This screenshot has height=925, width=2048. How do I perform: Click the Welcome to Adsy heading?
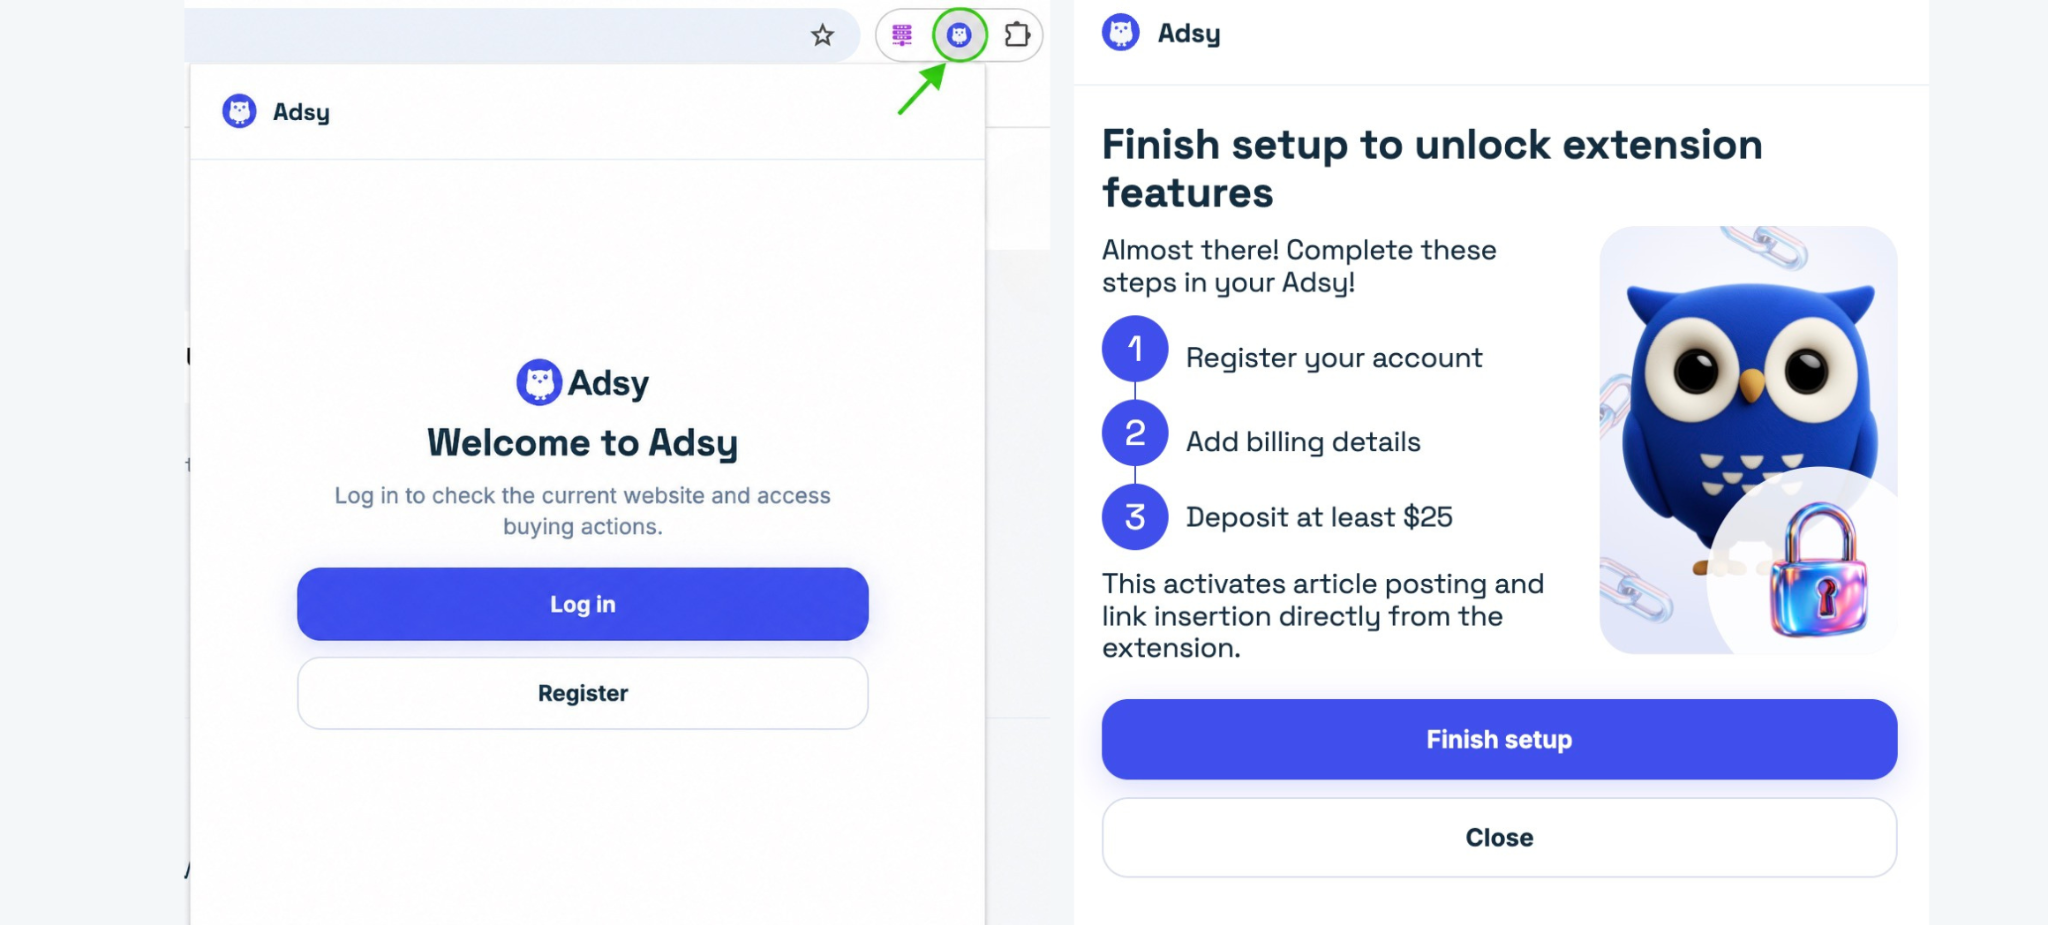582,443
